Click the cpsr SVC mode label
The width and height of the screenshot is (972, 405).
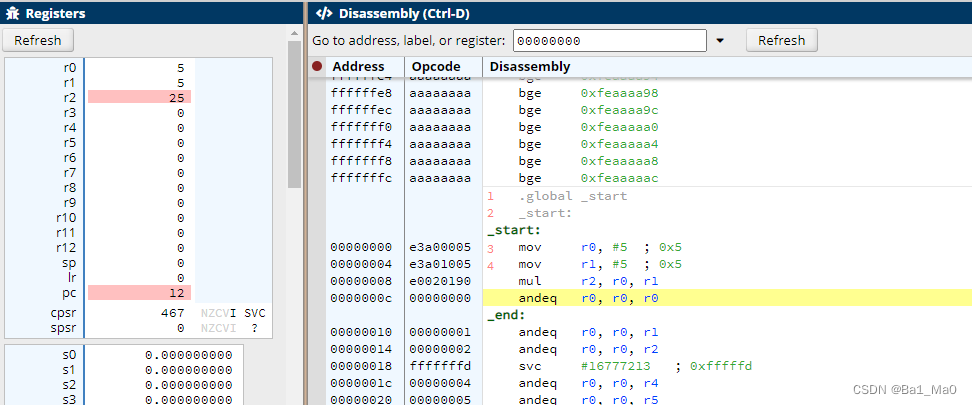tap(254, 313)
